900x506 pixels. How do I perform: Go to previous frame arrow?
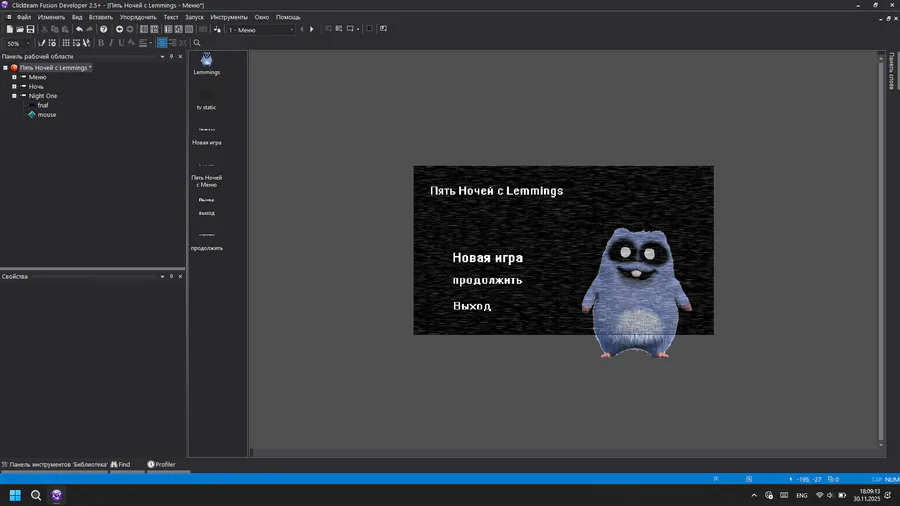pos(302,29)
